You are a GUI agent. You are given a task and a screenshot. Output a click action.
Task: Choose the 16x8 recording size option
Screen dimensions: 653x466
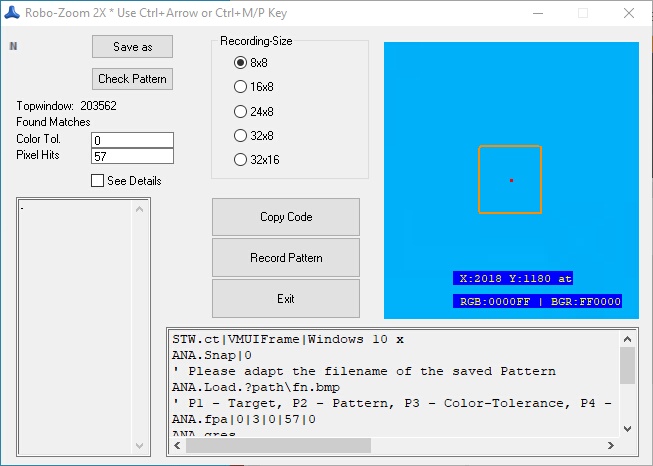pos(240,87)
